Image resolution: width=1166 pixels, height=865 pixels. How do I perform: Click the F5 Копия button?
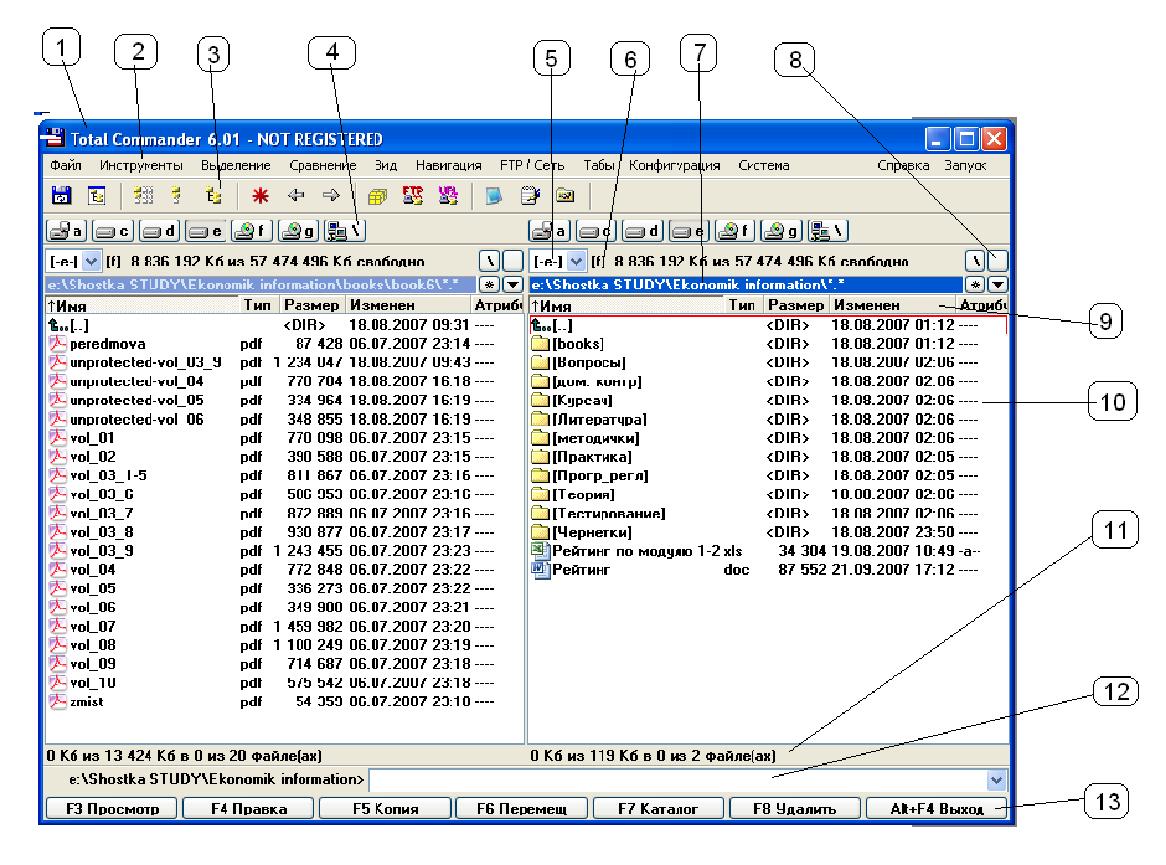point(385,808)
